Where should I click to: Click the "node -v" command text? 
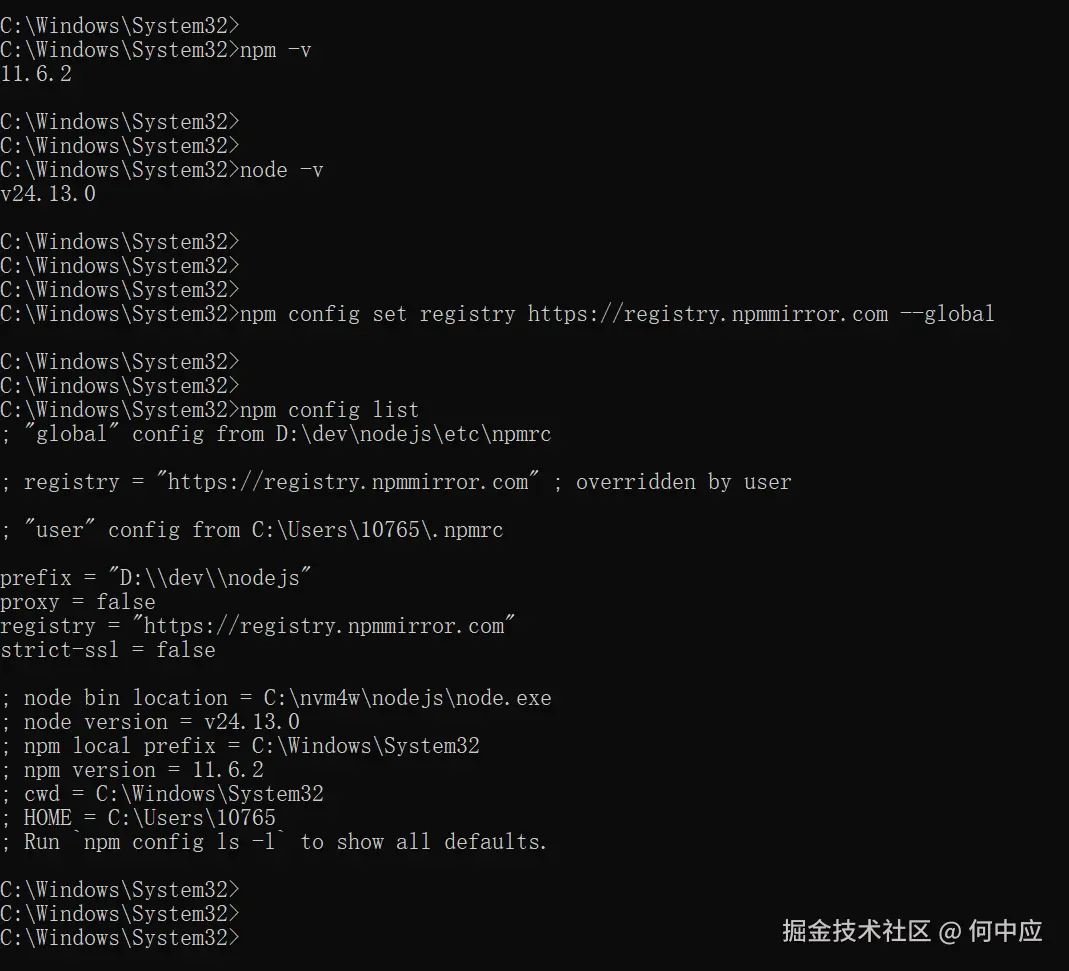pyautogui.click(x=281, y=170)
